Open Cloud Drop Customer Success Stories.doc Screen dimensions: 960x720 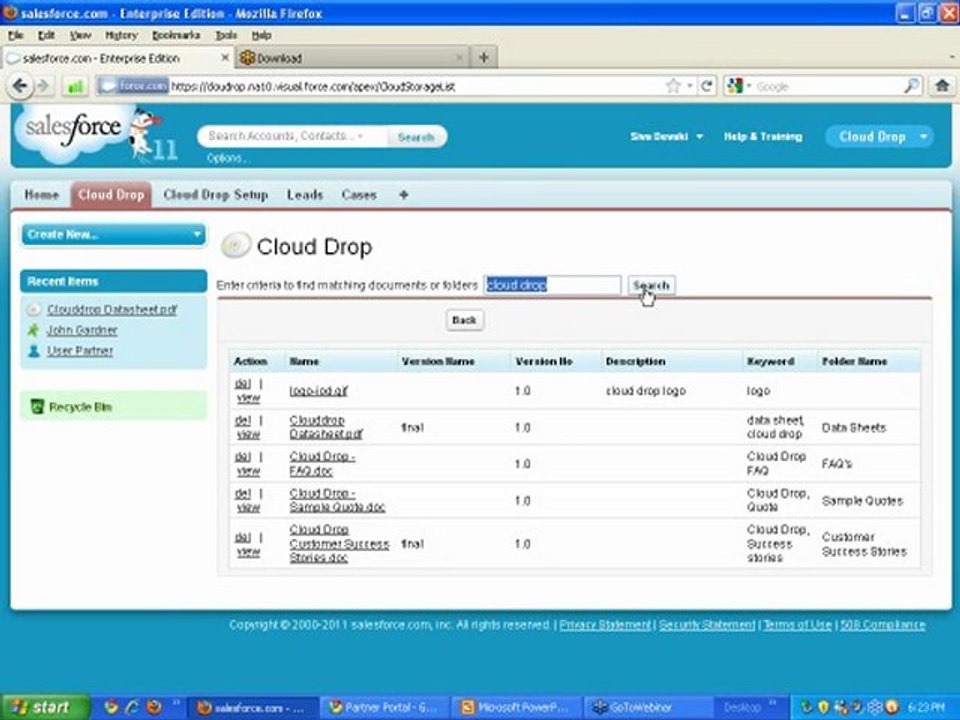pyautogui.click(x=339, y=544)
